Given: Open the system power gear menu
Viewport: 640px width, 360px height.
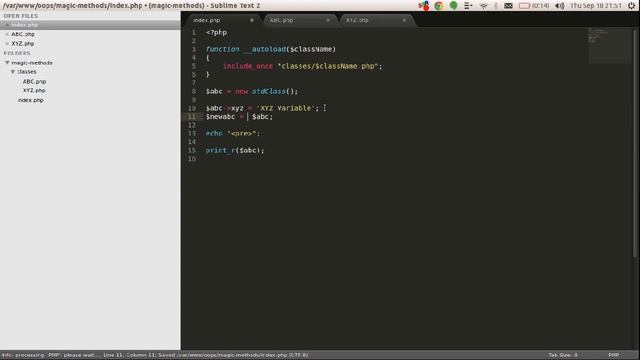Looking at the screenshot, I should pyautogui.click(x=632, y=6).
